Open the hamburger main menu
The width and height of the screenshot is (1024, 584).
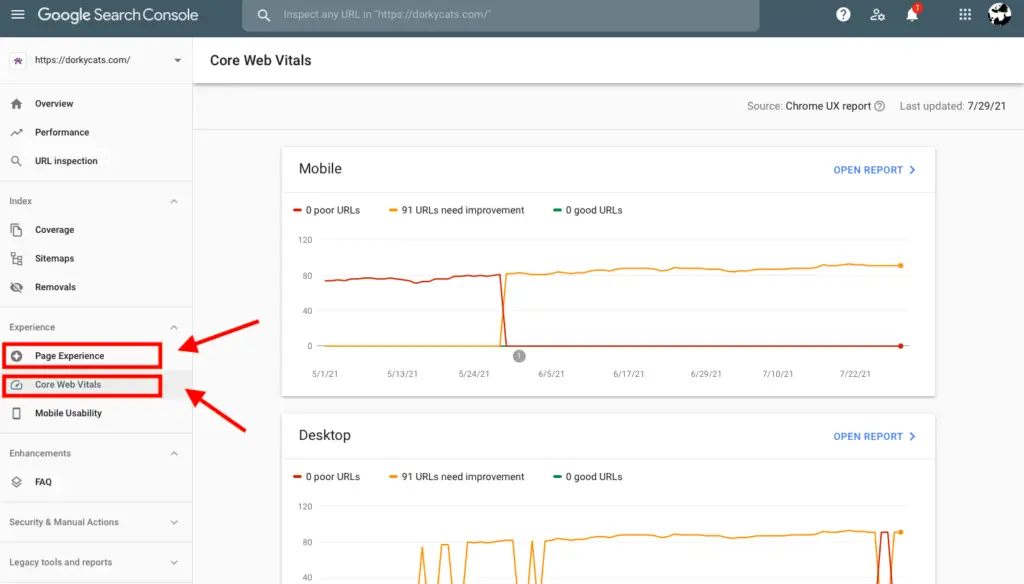tap(18, 14)
